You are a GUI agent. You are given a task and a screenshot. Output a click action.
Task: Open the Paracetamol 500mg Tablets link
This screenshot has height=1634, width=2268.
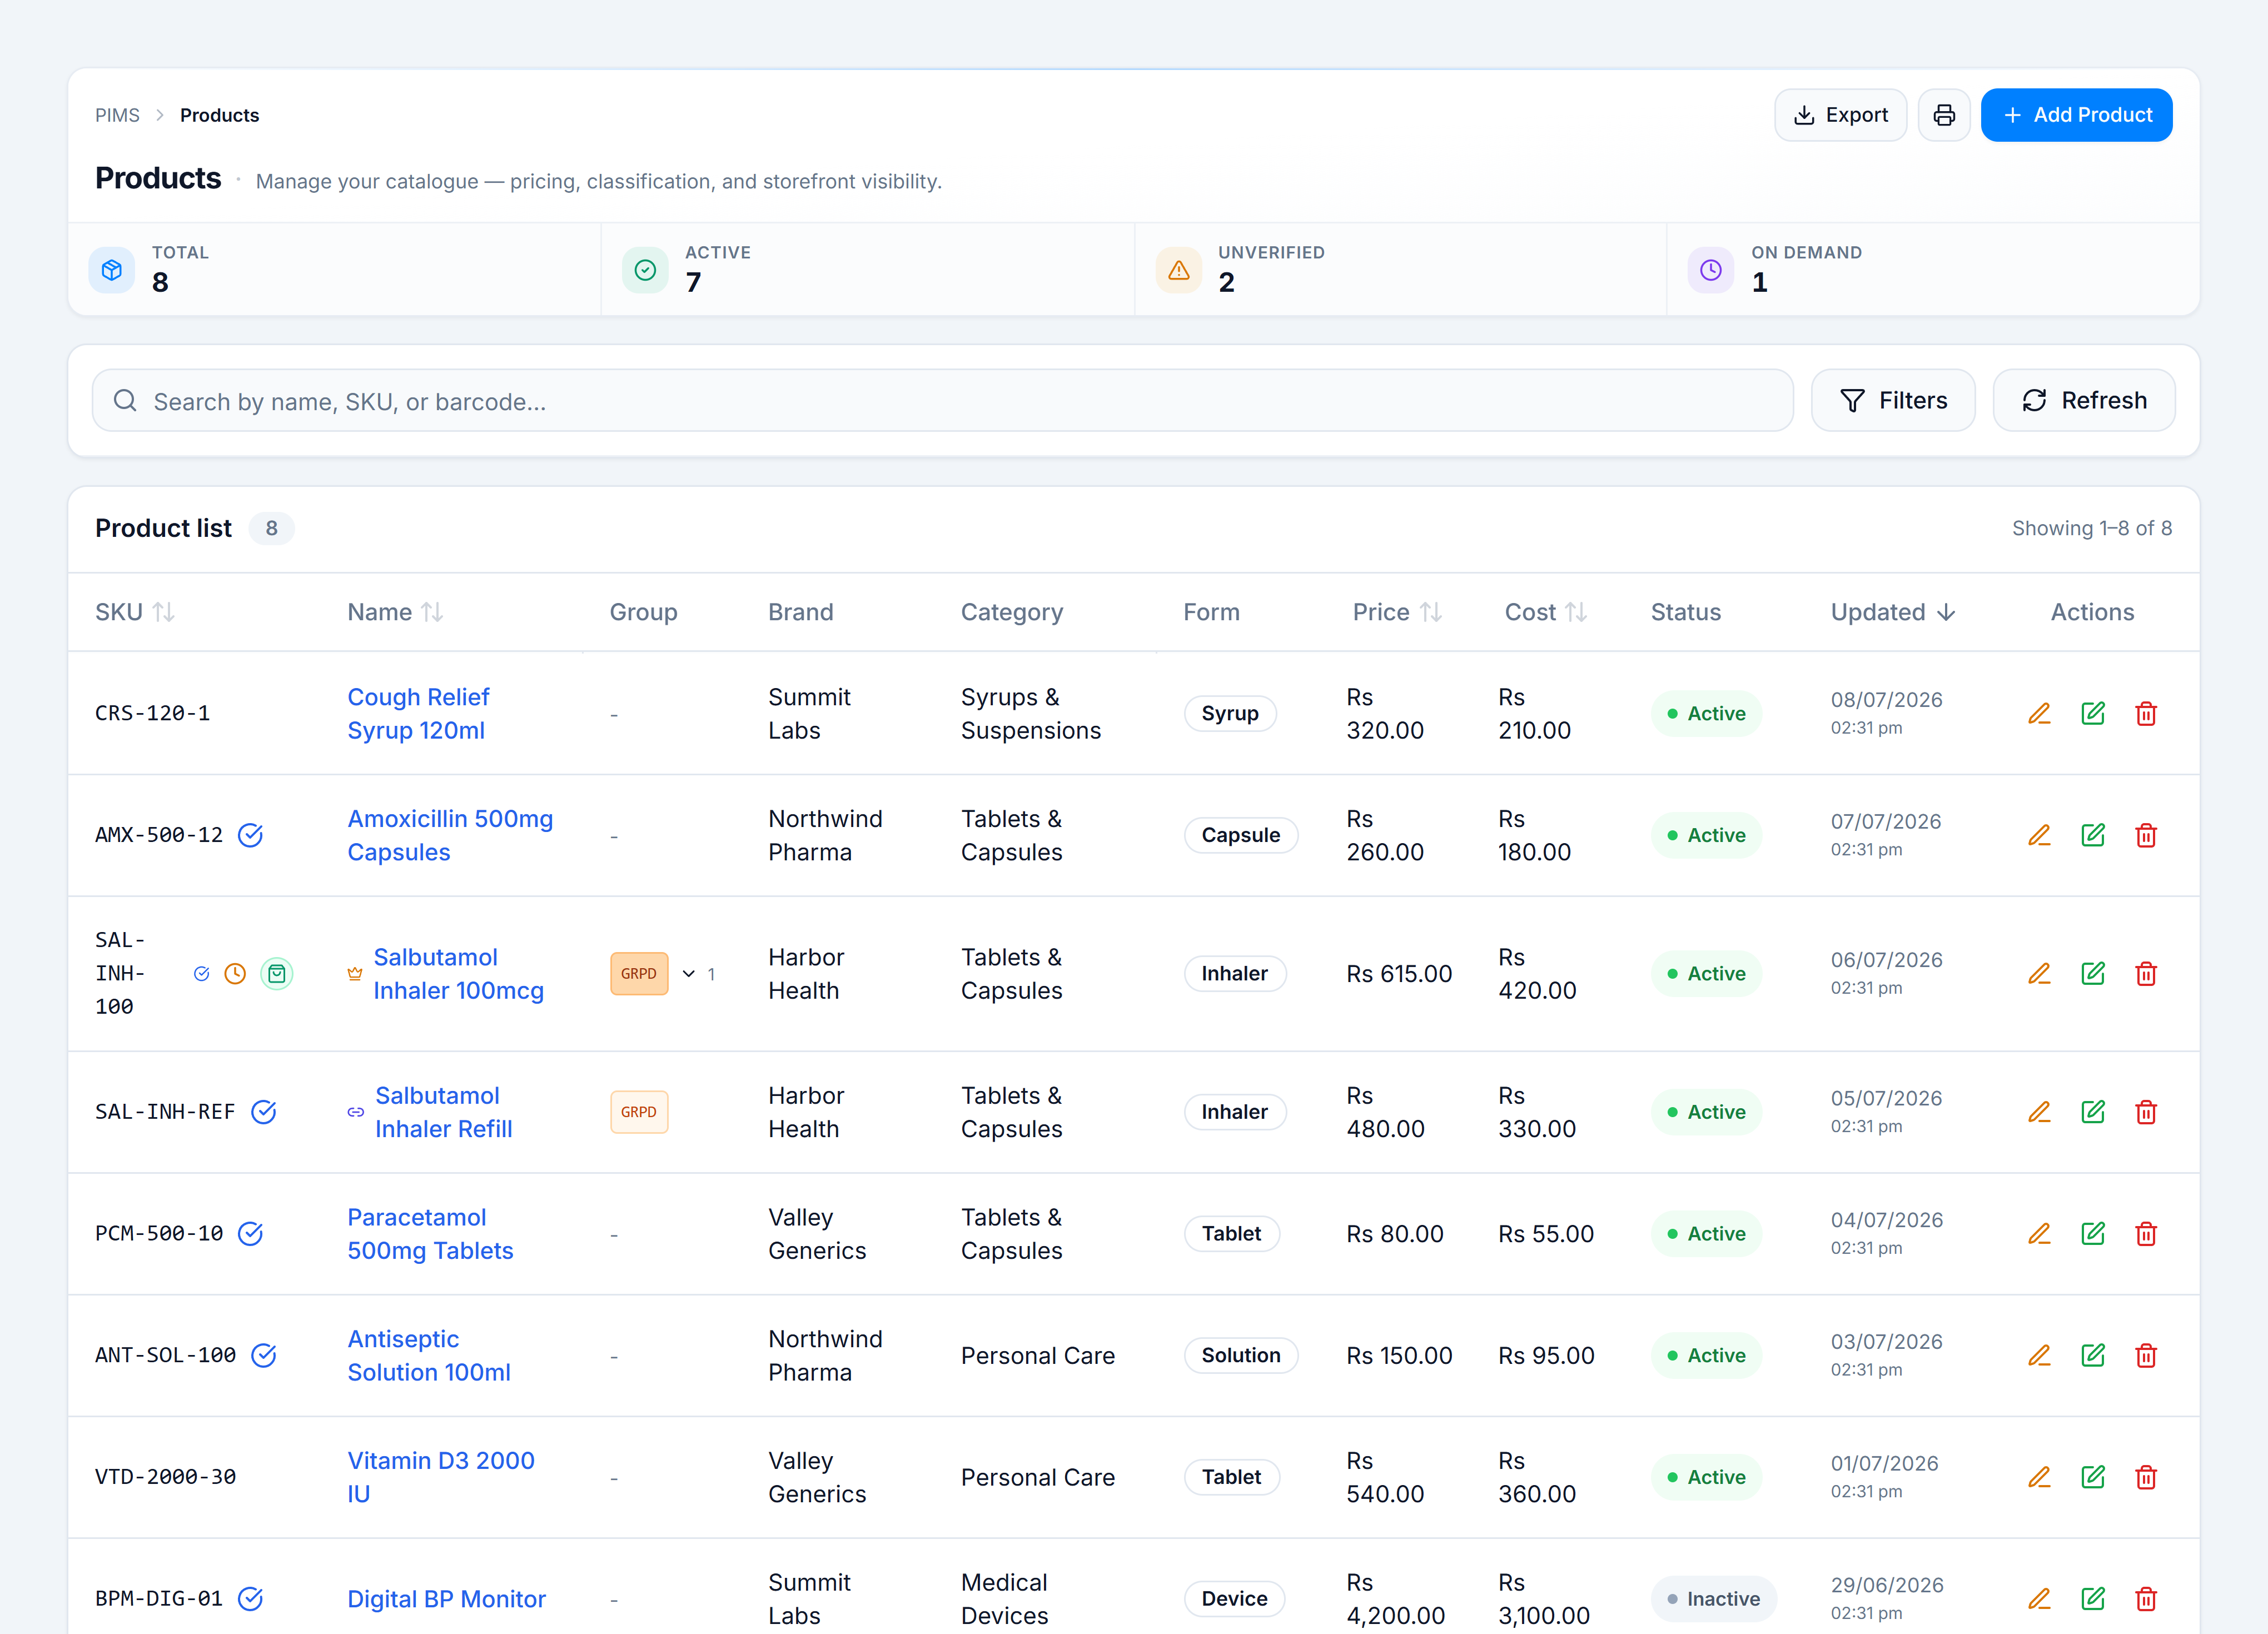430,1233
